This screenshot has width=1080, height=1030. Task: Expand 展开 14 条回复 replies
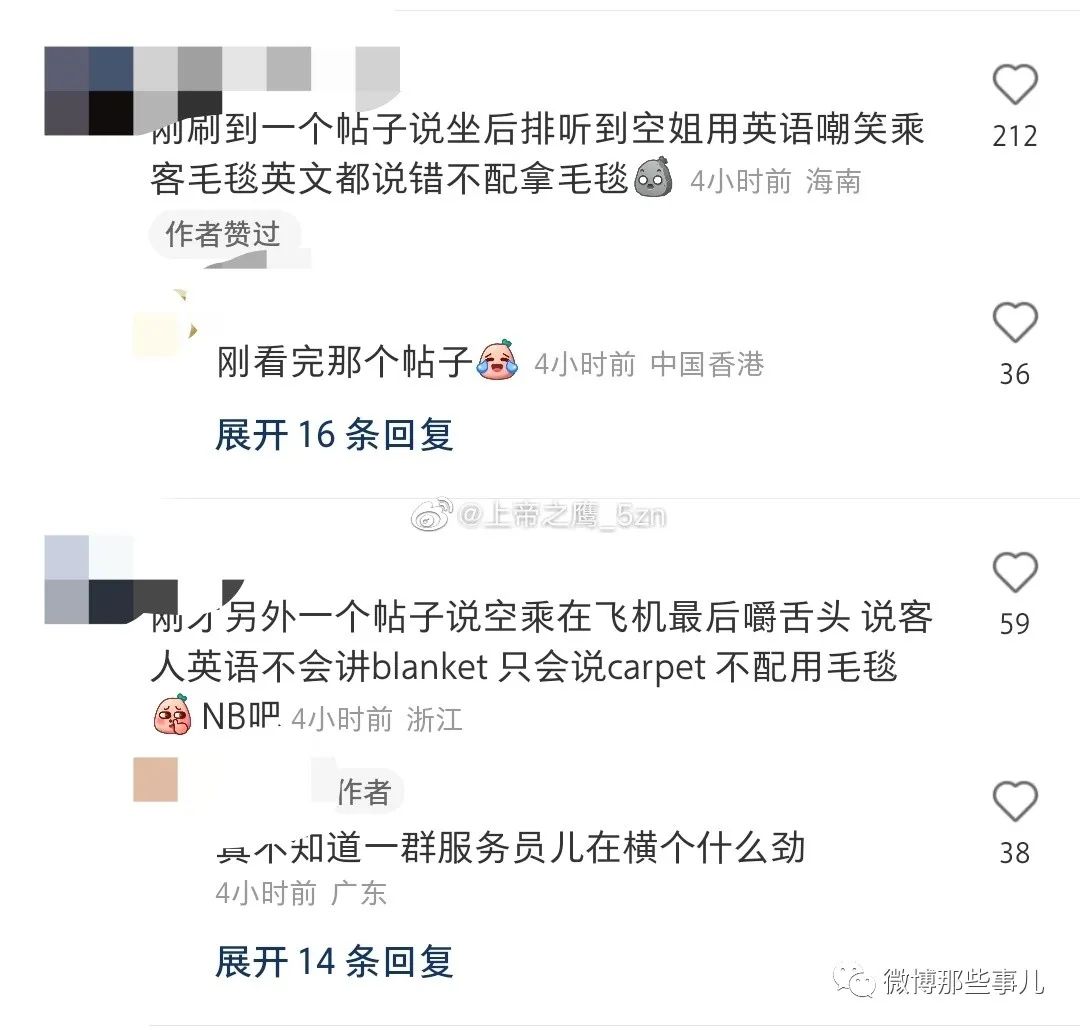[x=334, y=962]
